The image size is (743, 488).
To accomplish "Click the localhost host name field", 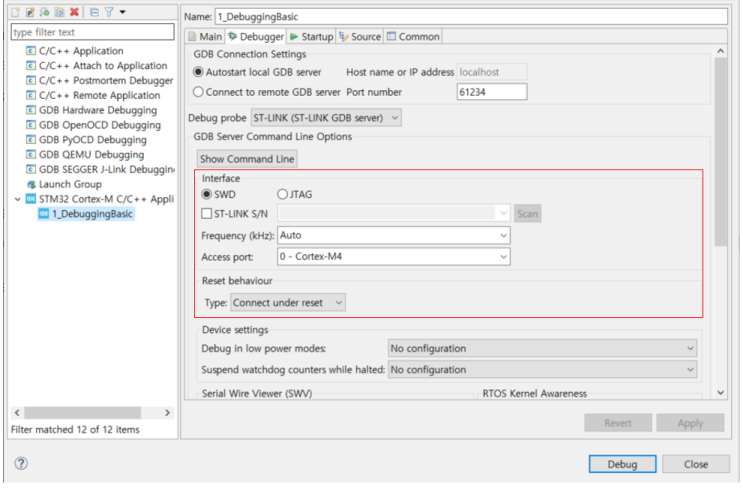I will tap(492, 72).
